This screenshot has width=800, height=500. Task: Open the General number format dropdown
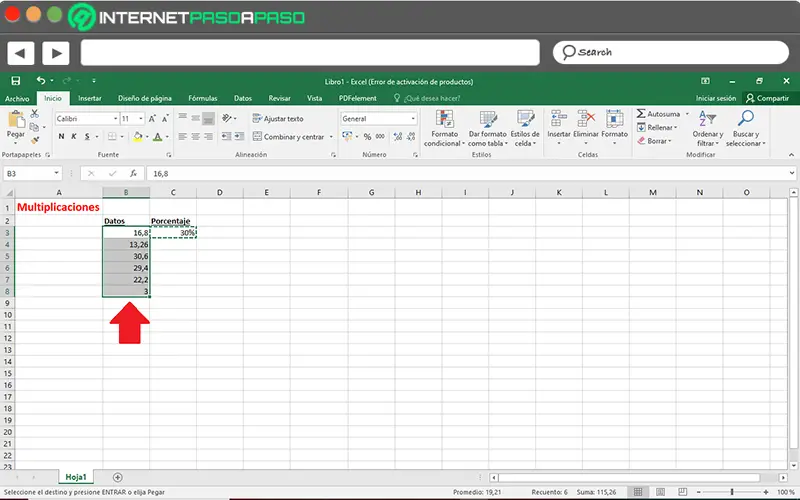pyautogui.click(x=413, y=118)
